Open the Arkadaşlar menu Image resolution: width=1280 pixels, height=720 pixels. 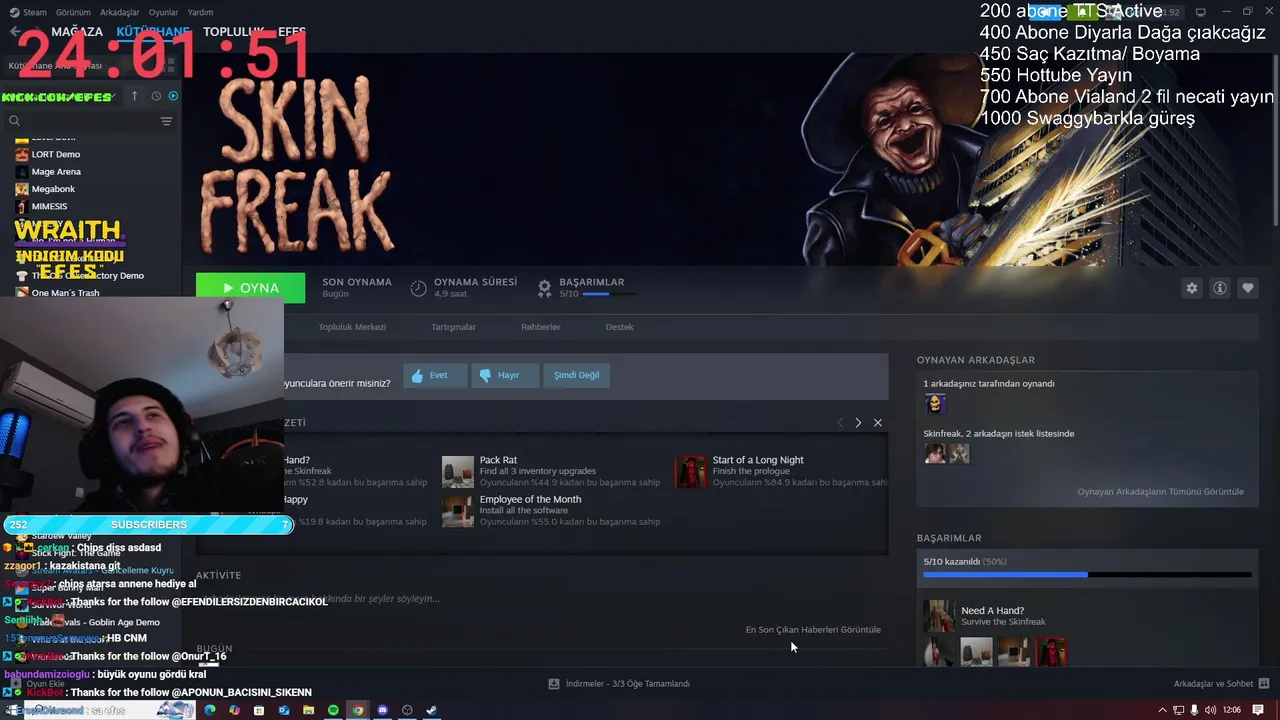[x=120, y=12]
